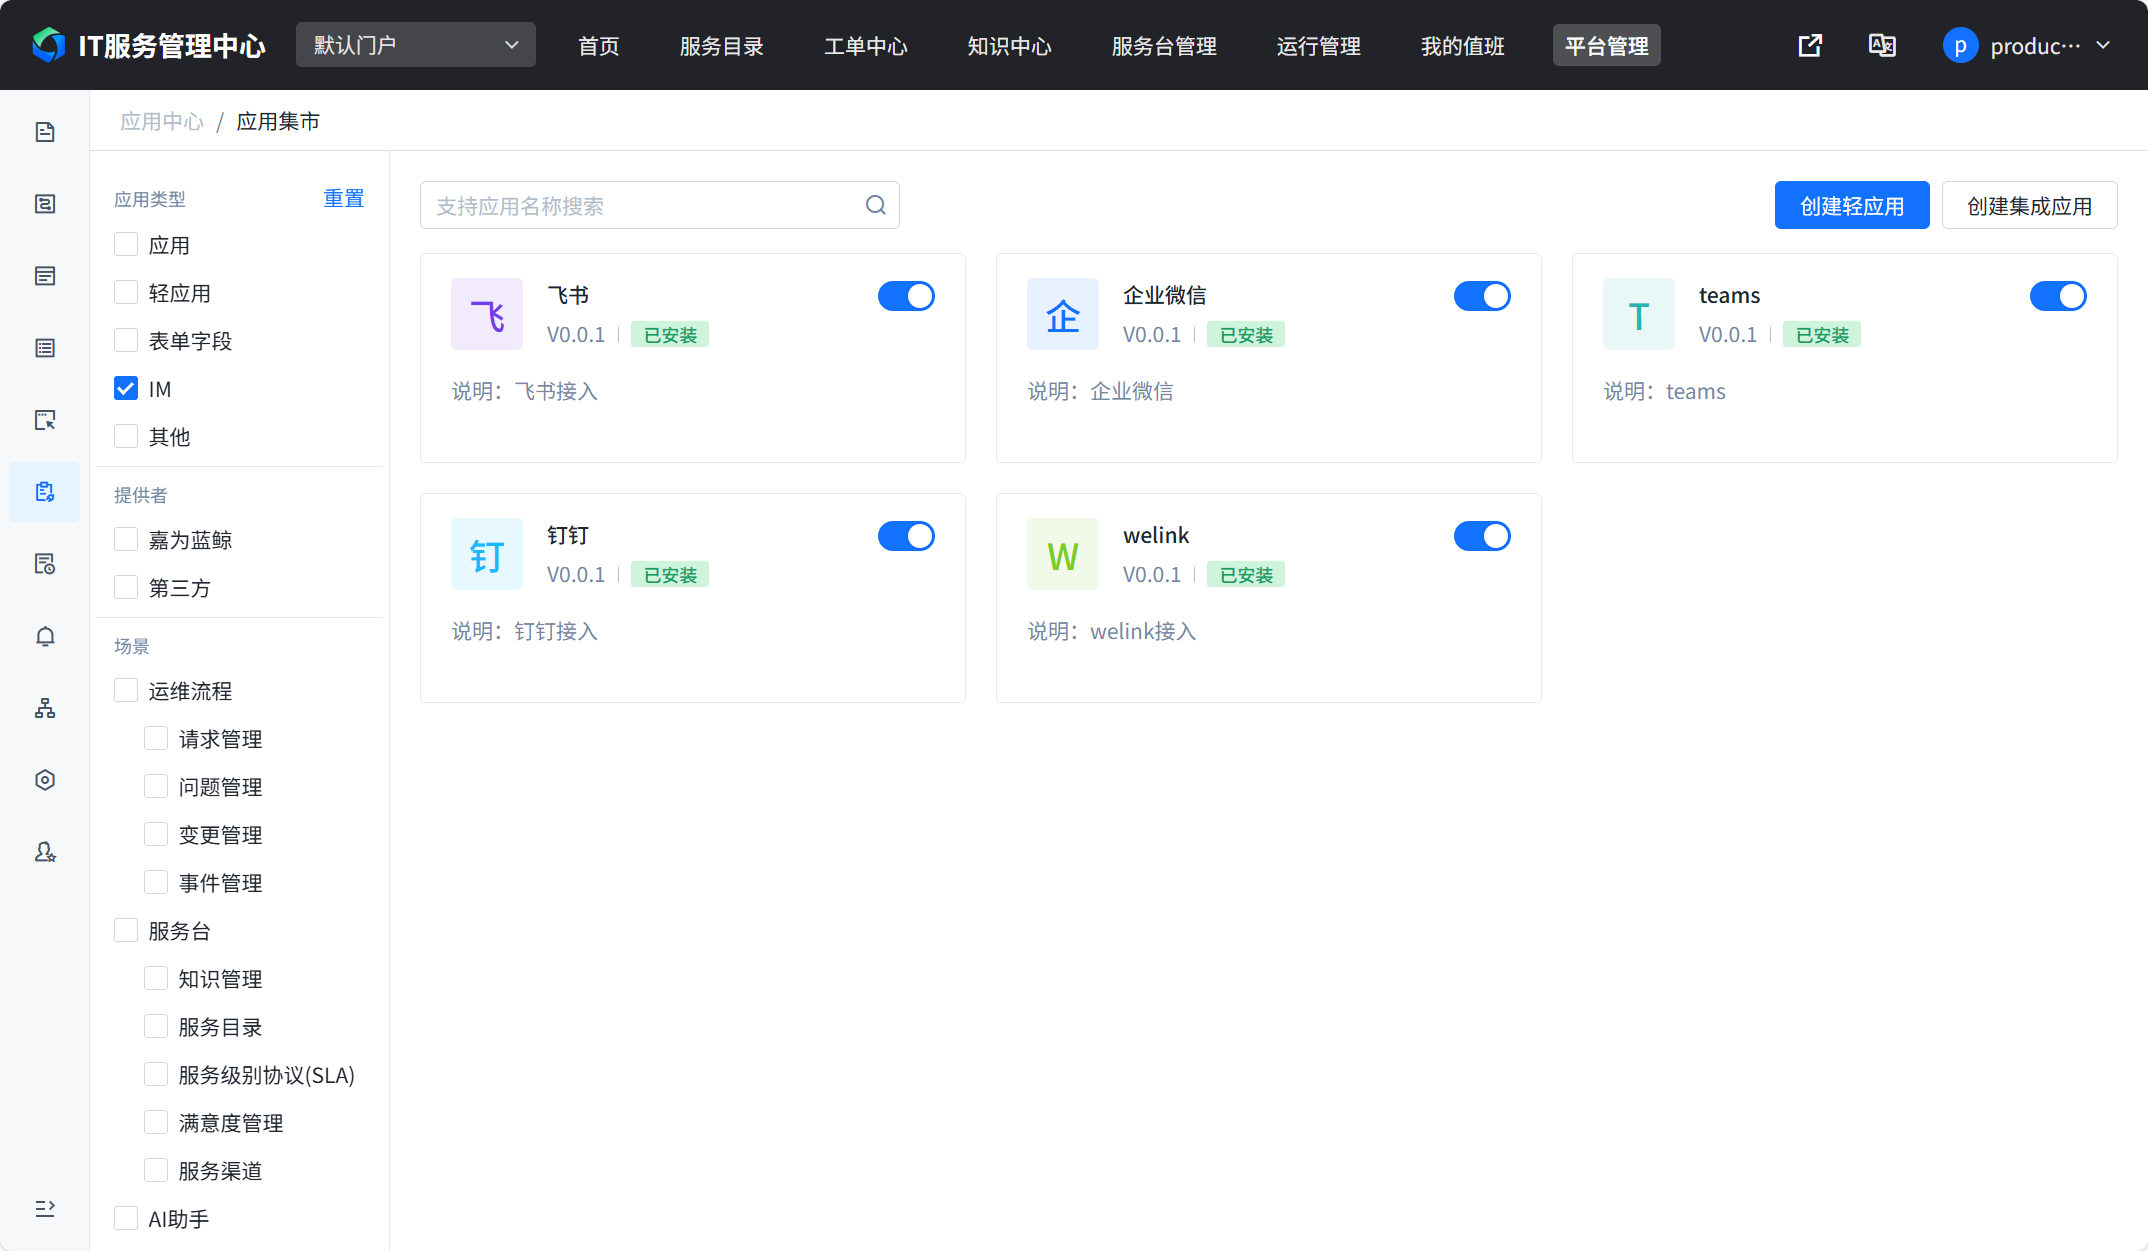Expand the user account menu next to avatar
The image size is (2148, 1251).
(x=2104, y=45)
